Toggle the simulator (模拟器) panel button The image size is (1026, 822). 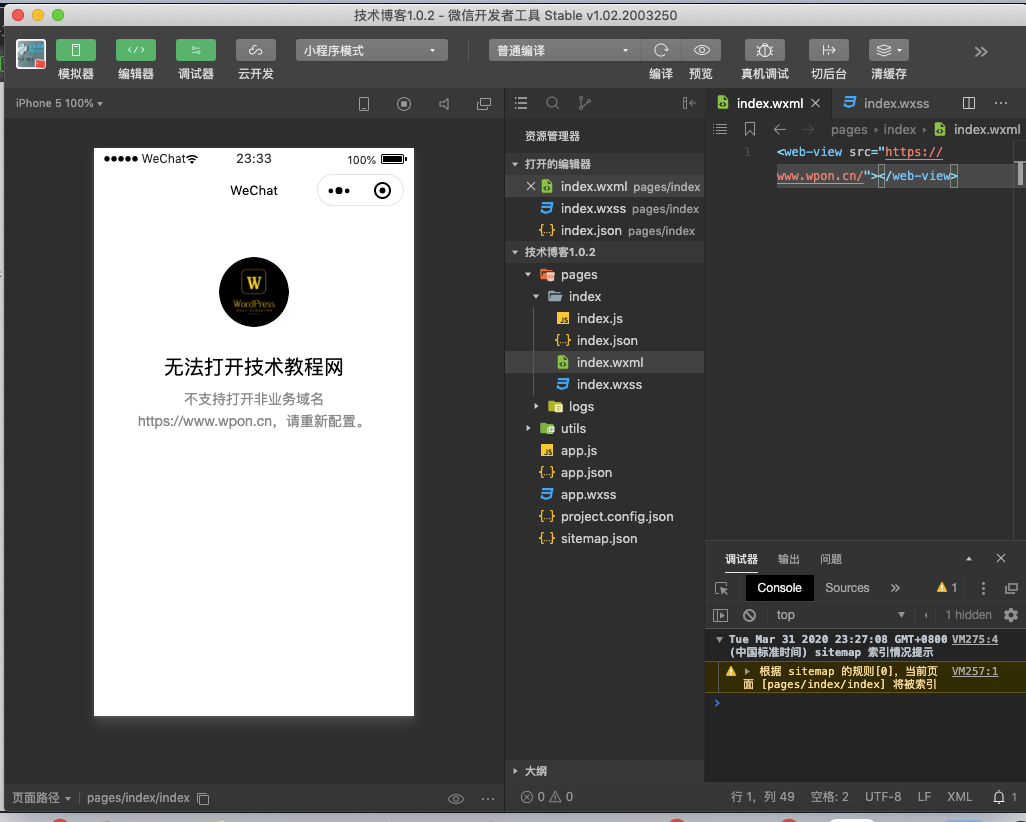coord(76,50)
